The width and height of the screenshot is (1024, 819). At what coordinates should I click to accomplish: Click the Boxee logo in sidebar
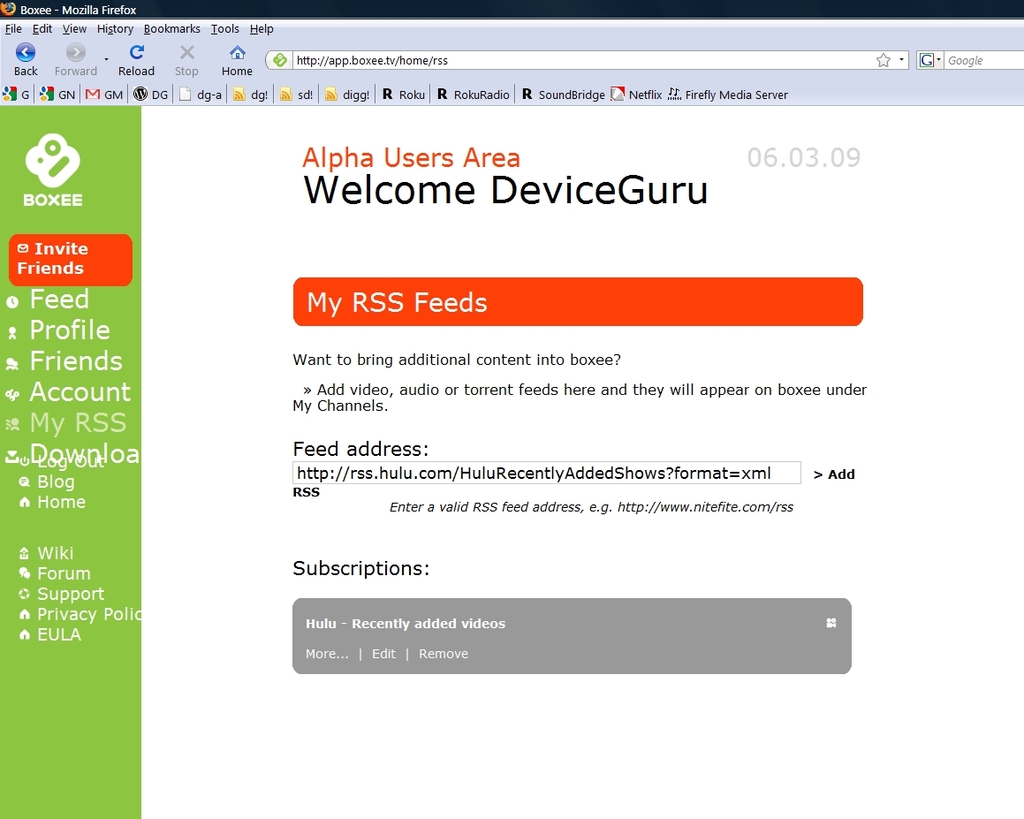(x=53, y=170)
